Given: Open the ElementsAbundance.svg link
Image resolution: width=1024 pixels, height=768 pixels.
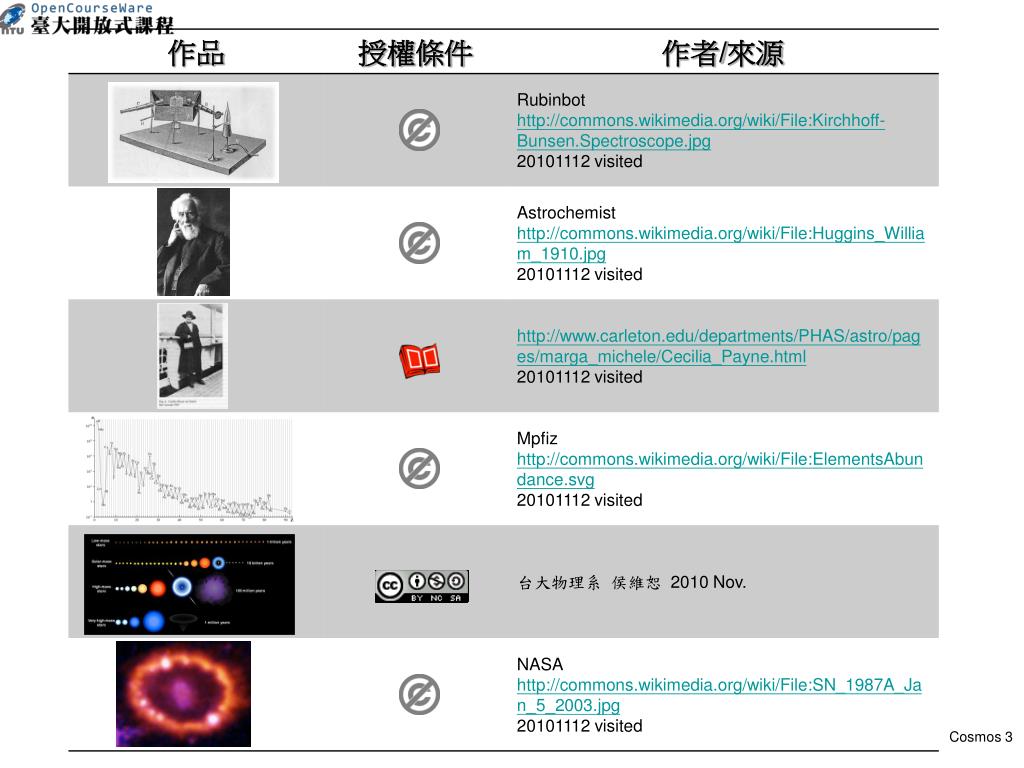Looking at the screenshot, I should click(x=720, y=470).
